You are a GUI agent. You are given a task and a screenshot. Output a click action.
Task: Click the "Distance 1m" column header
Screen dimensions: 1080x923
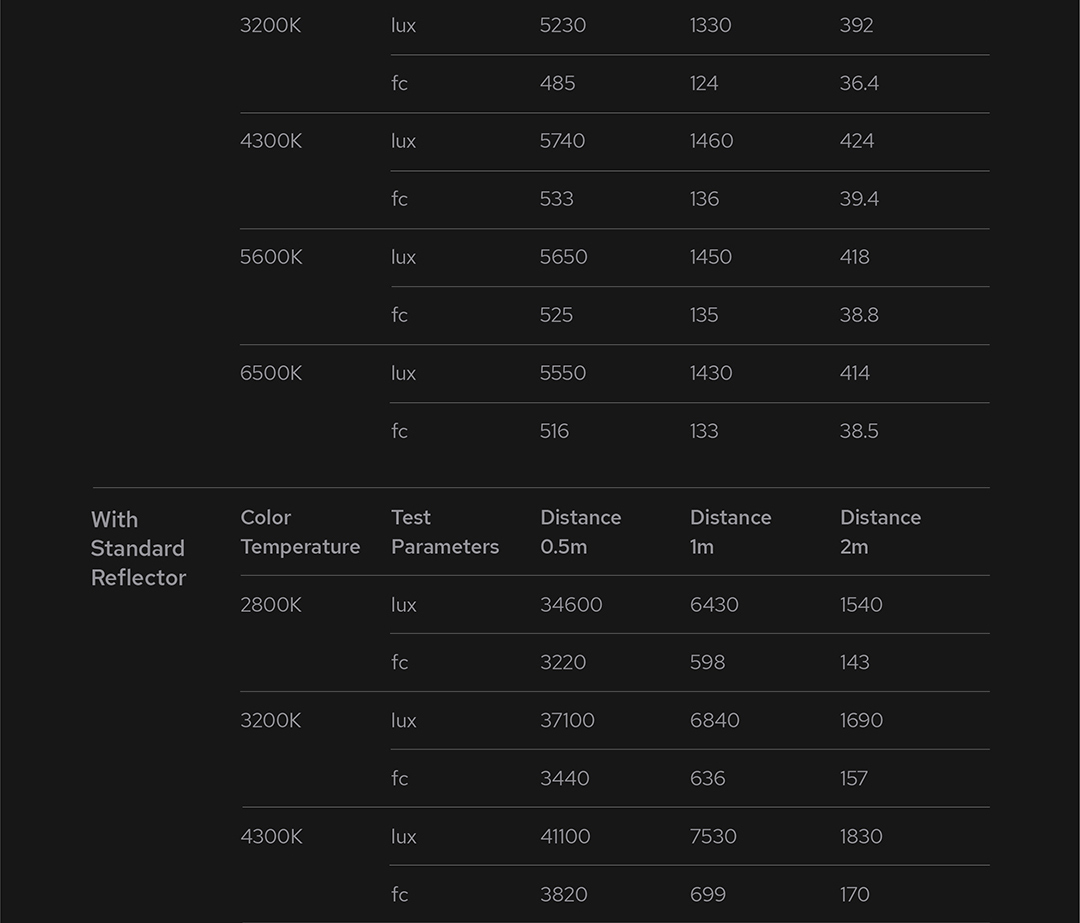tap(730, 532)
